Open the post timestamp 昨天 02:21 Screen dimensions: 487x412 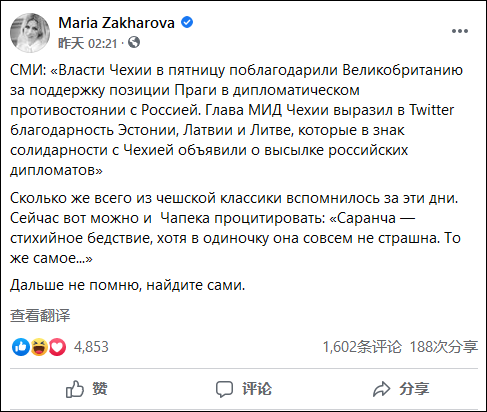[x=88, y=43]
